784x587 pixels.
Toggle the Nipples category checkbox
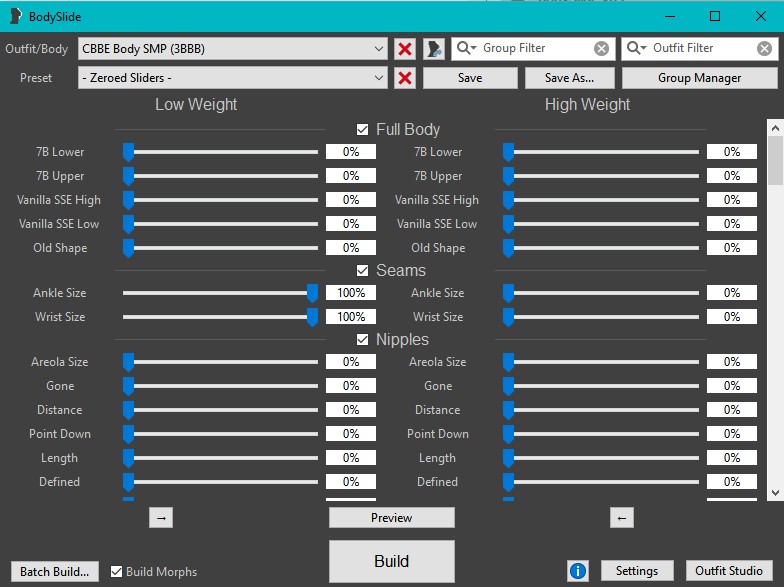(x=362, y=340)
